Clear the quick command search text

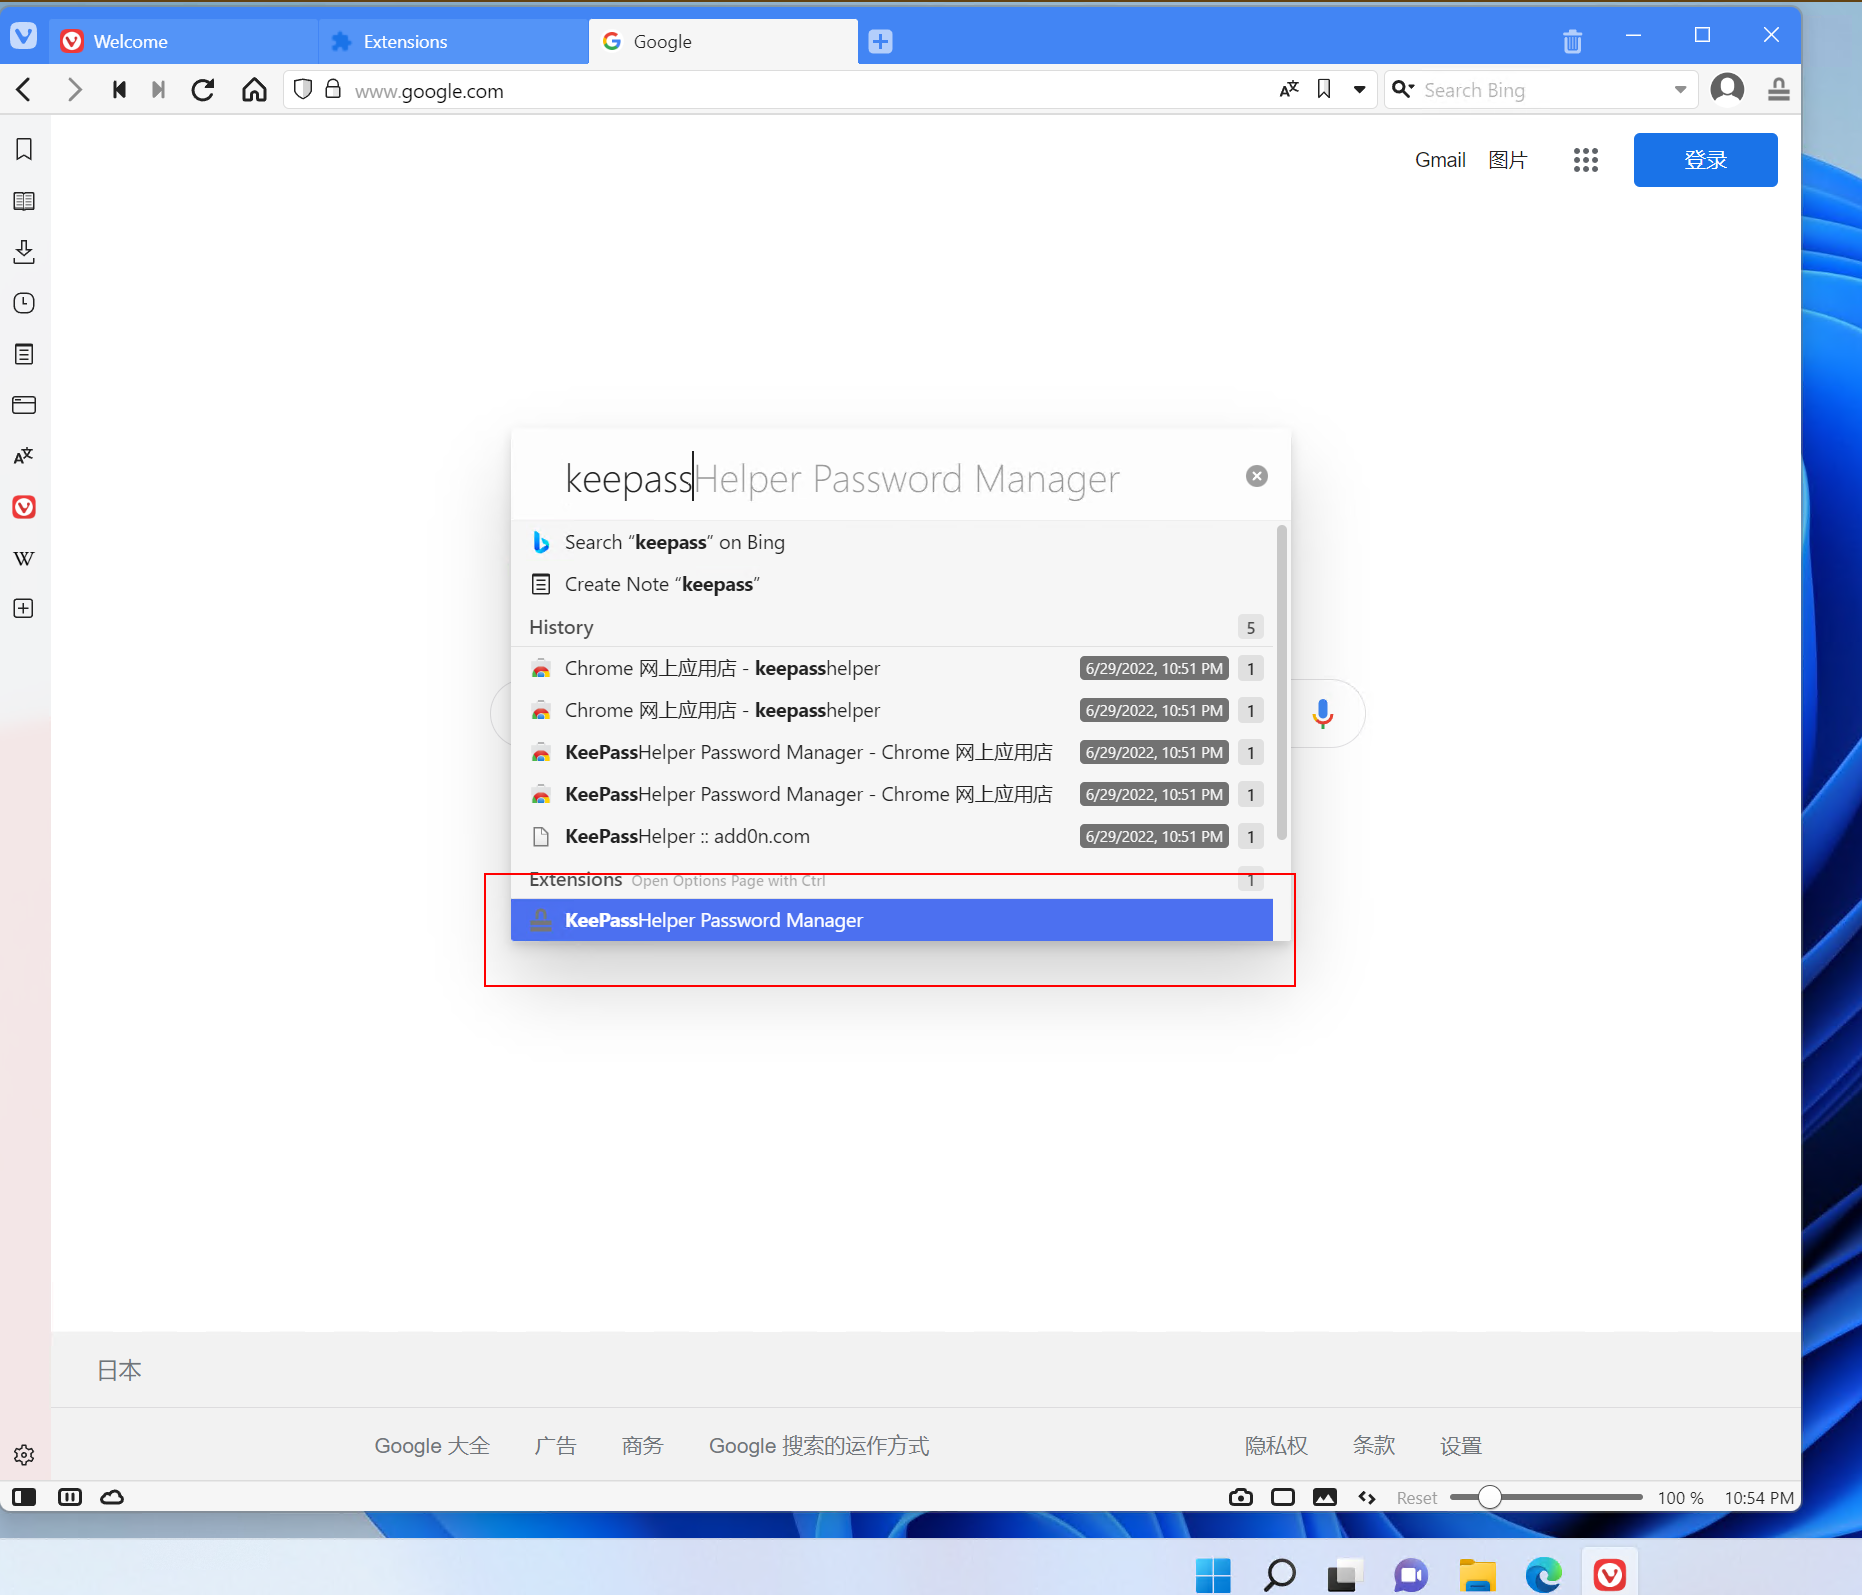point(1257,476)
